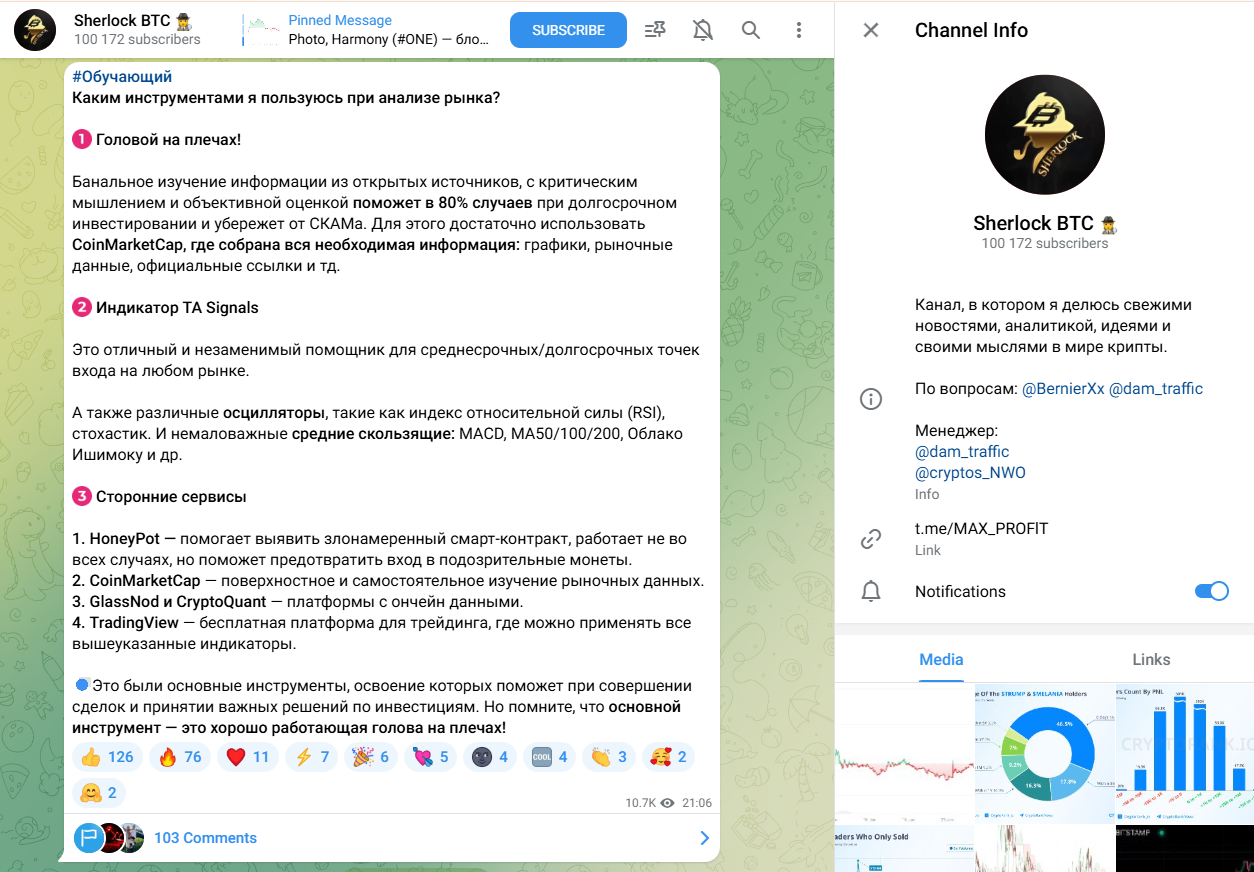This screenshot has height=872, width=1254.
Task: Open the Pinned Message preview
Action: (368, 30)
